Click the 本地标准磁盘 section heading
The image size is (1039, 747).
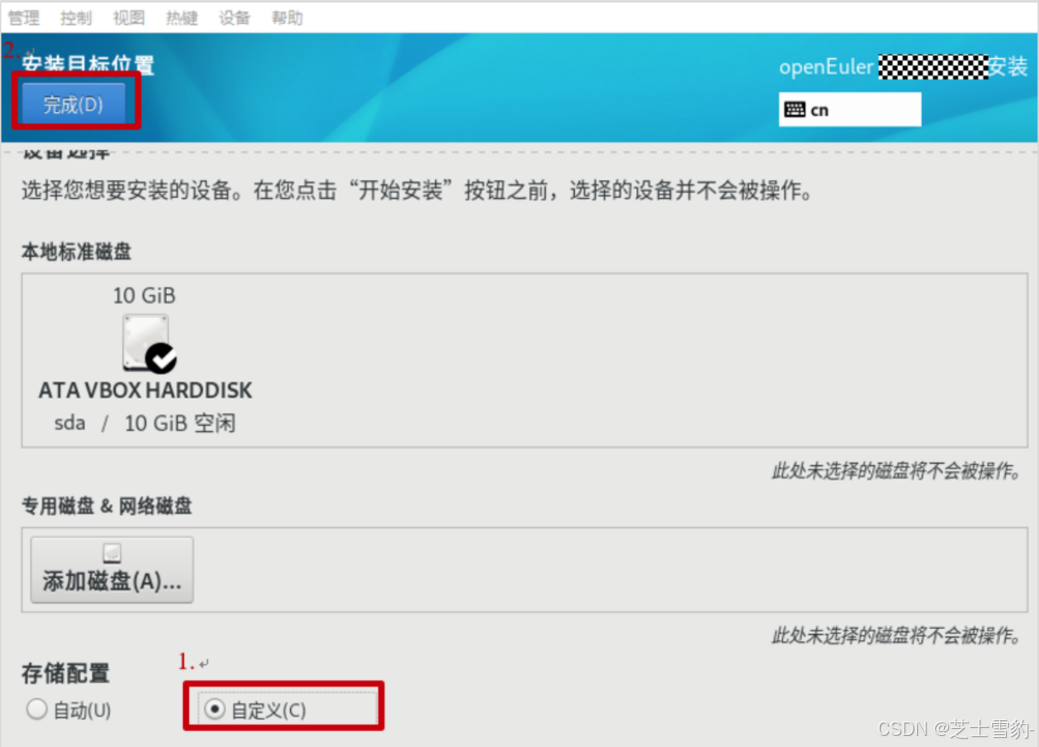(76, 252)
